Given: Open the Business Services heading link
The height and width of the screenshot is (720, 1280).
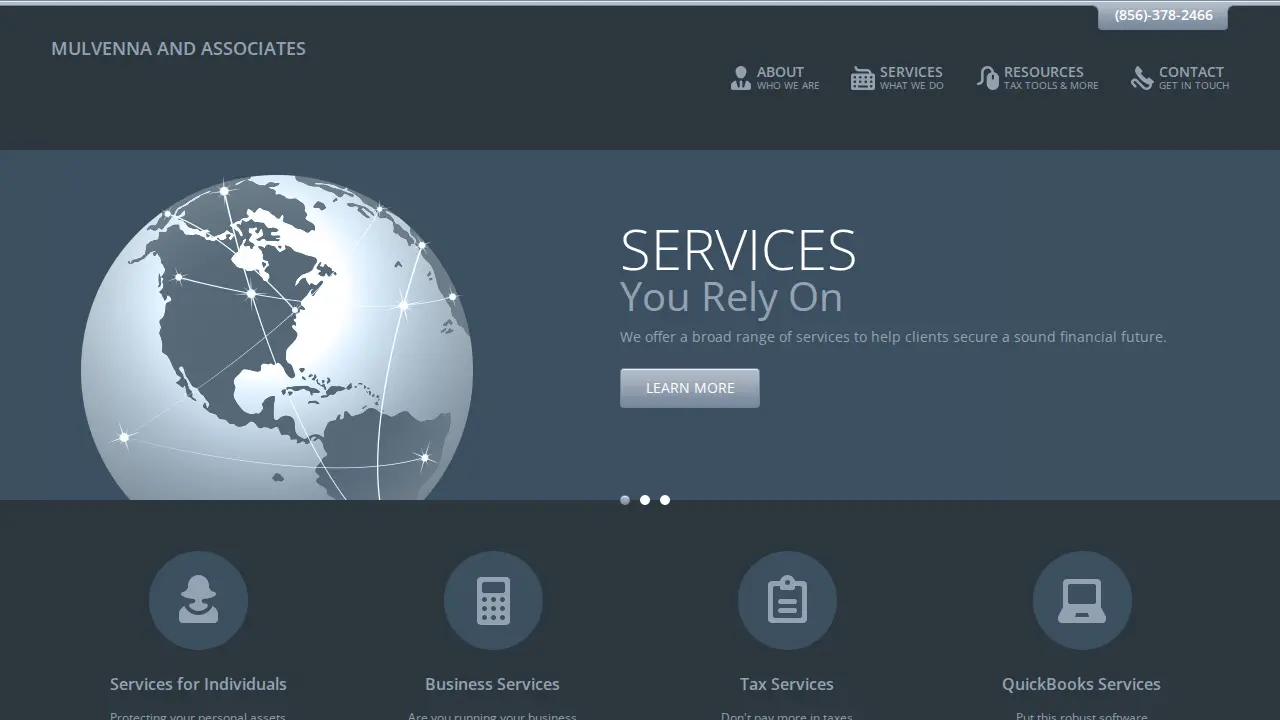Looking at the screenshot, I should (x=492, y=684).
